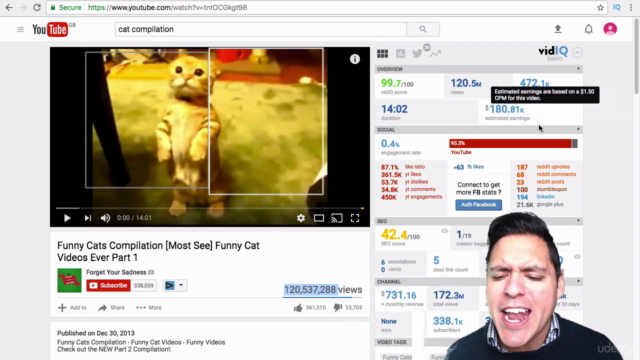Share the video
Image resolution: width=640 pixels, height=360 pixels.
111,307
